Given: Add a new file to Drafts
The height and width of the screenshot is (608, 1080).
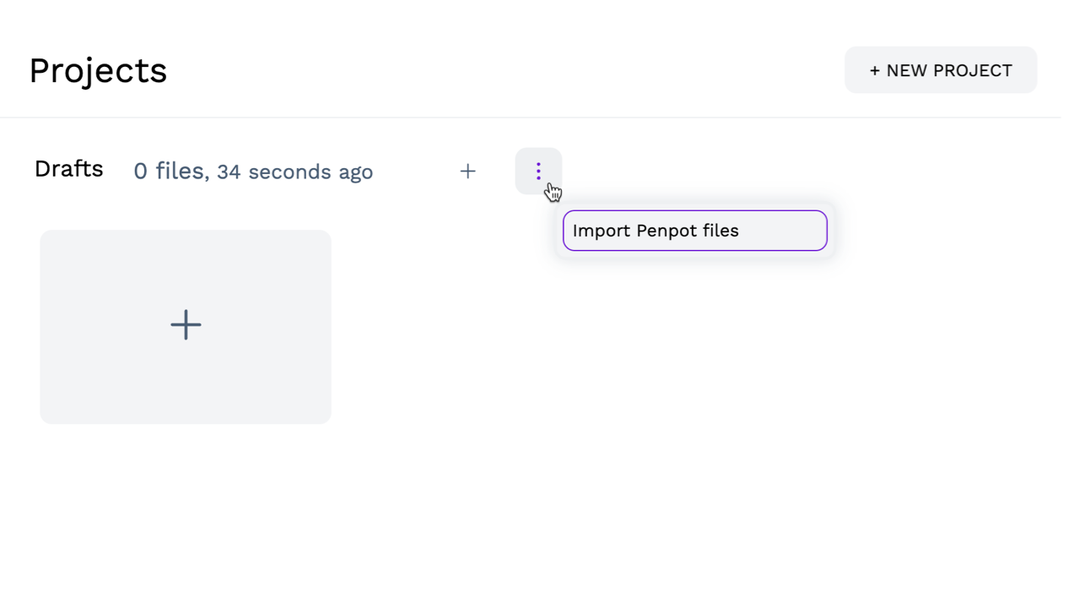Looking at the screenshot, I should (x=467, y=171).
